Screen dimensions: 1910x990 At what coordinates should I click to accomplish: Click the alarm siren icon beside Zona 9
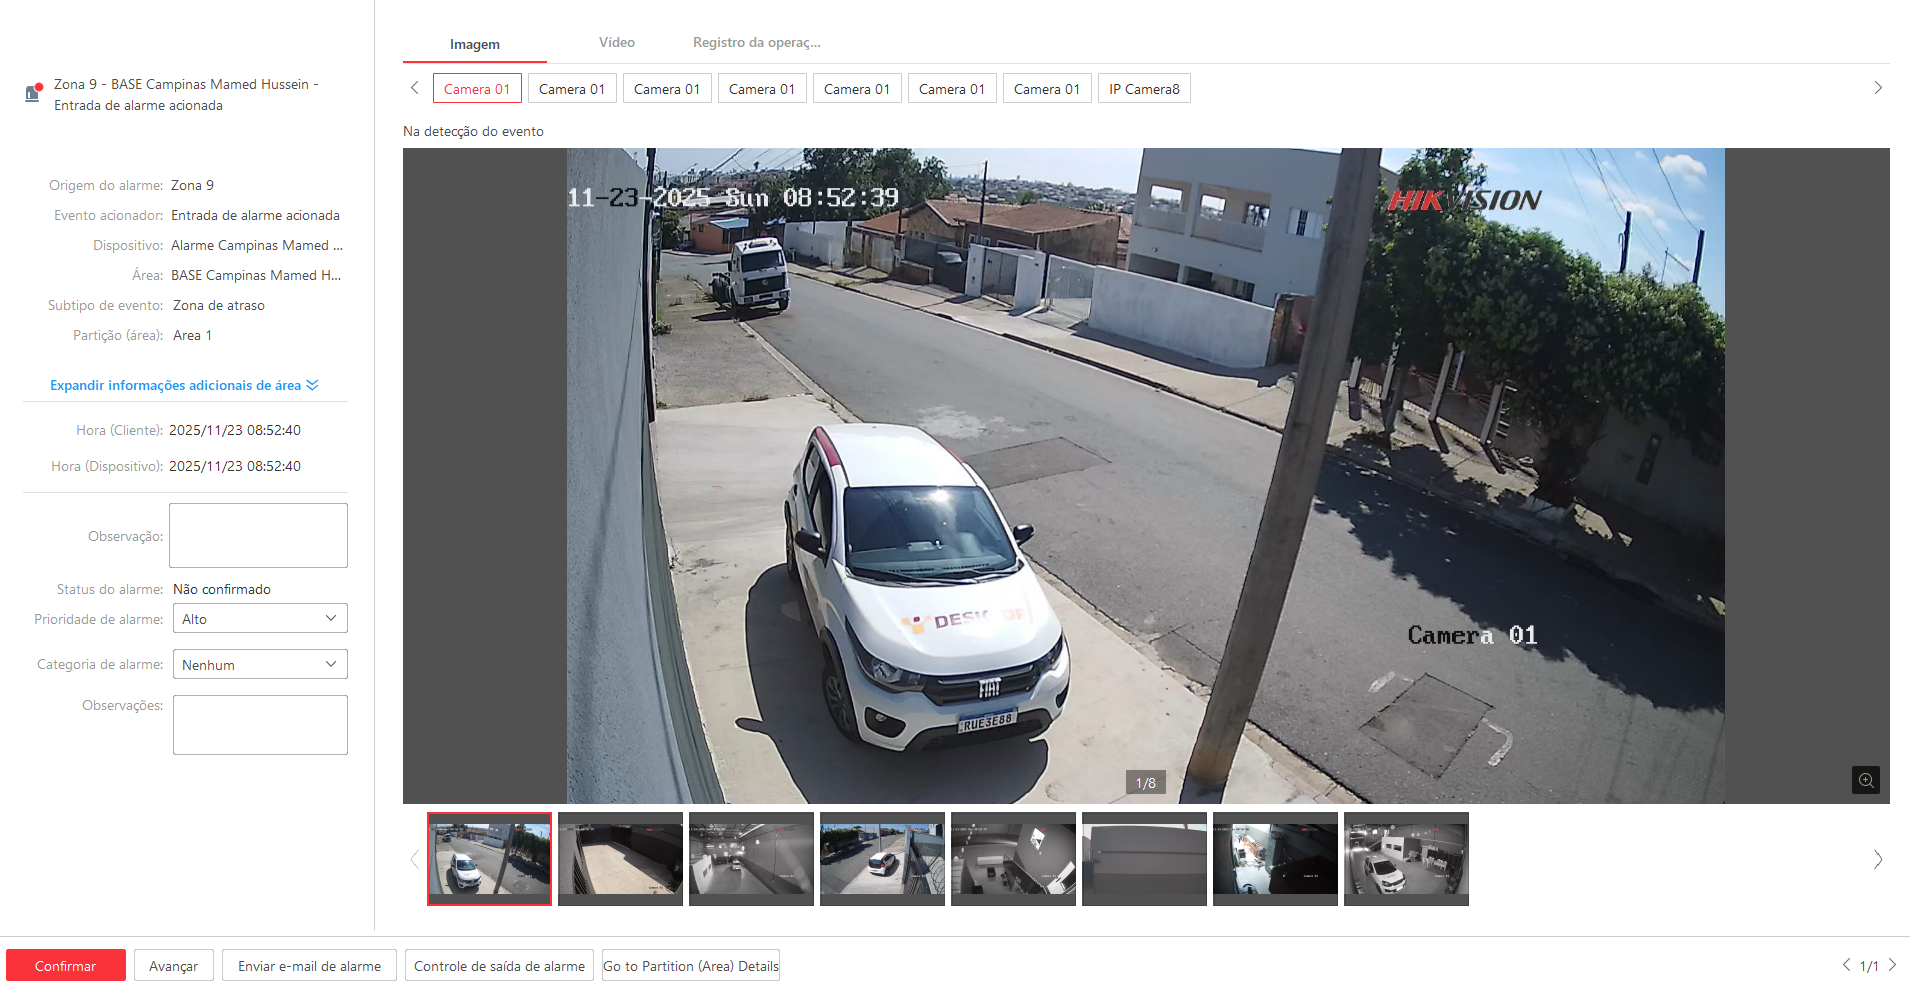coord(33,93)
